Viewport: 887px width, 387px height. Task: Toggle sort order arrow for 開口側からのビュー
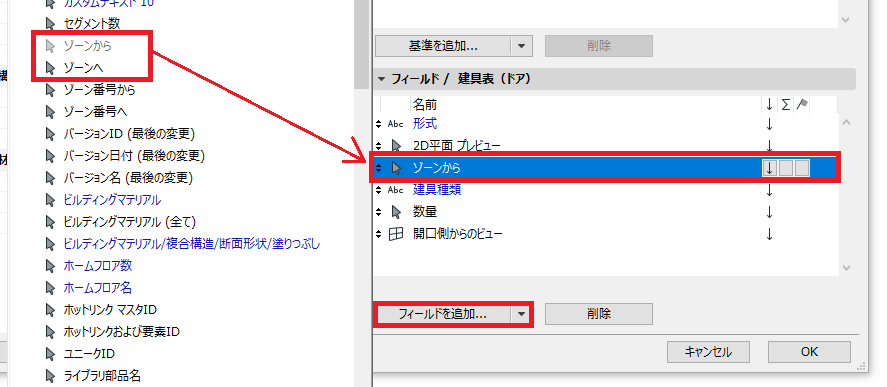769,233
